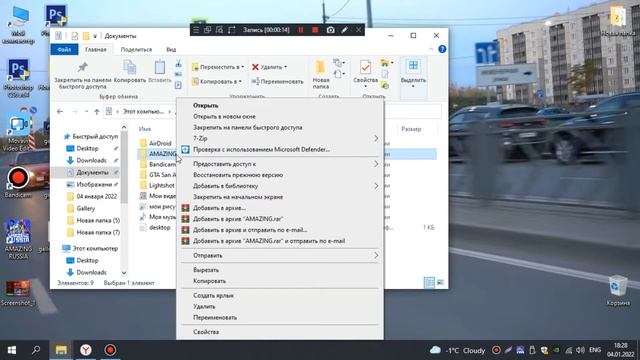Select Quick access in navigation tree
This screenshot has height=360, width=640.
[x=91, y=136]
